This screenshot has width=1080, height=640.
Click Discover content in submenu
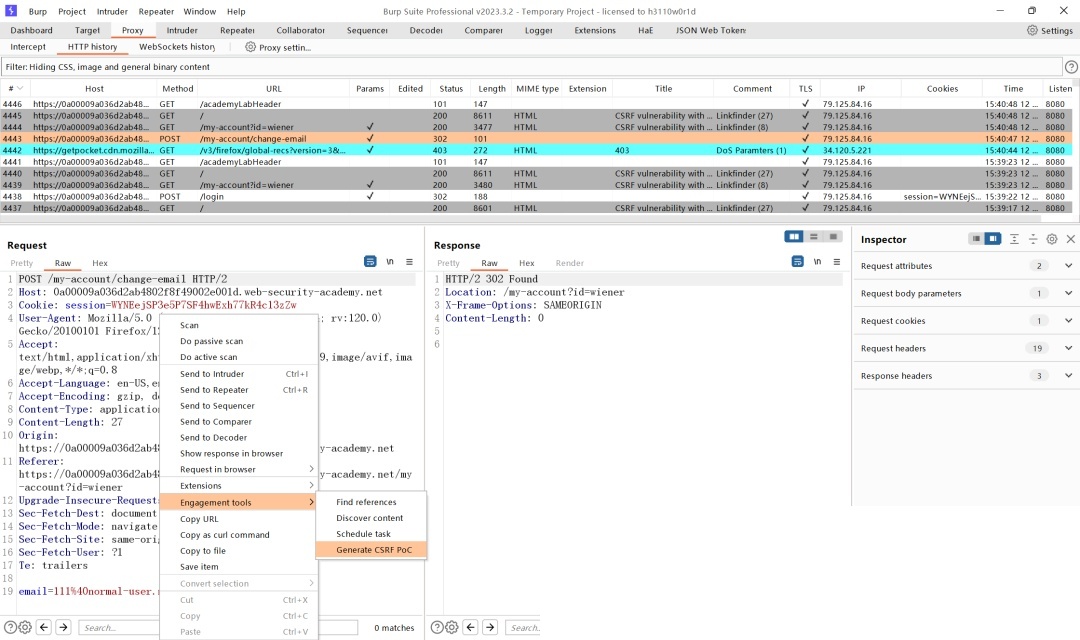(371, 518)
